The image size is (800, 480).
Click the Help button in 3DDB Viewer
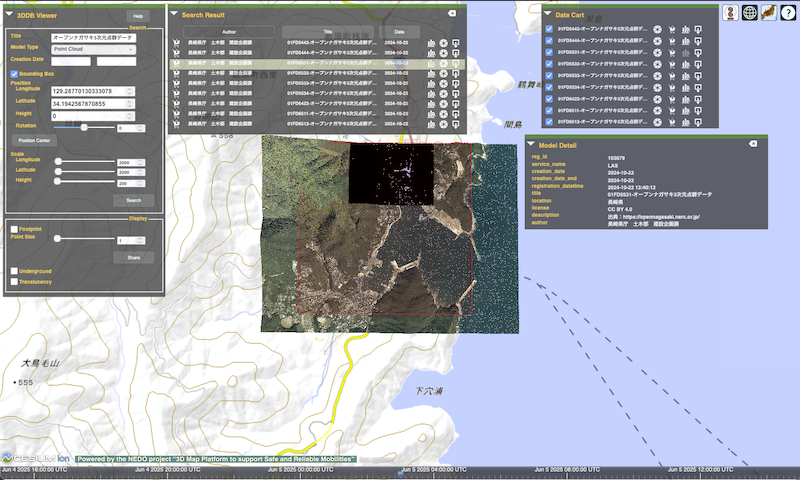[138, 16]
